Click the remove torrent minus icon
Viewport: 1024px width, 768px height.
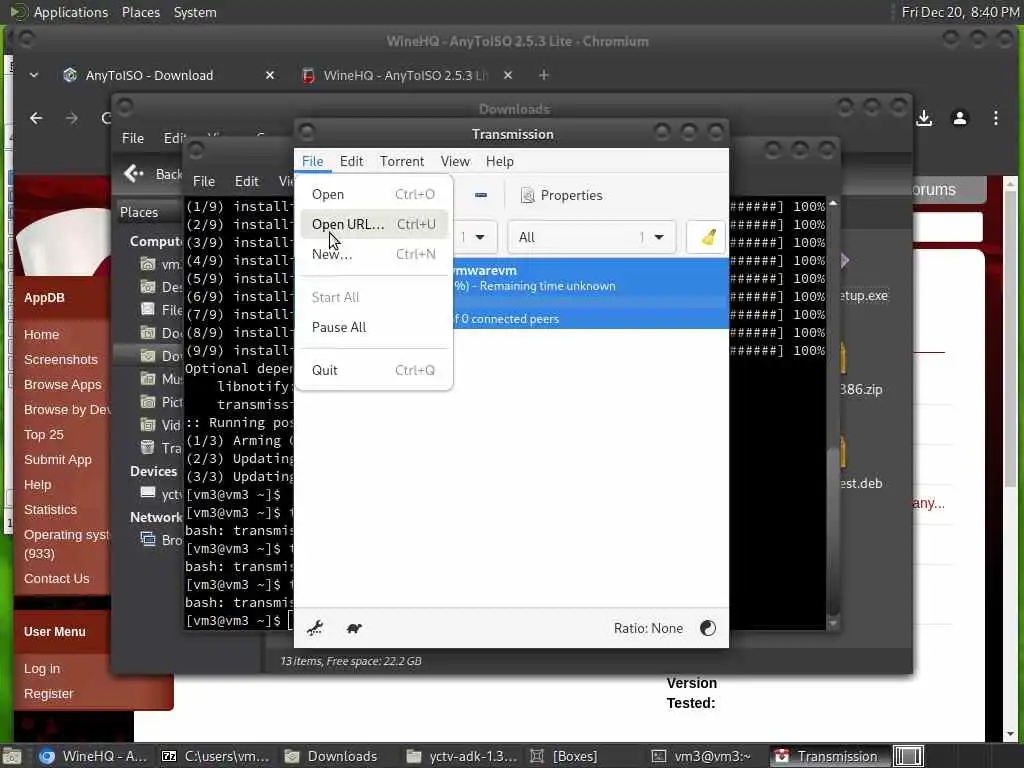click(481, 195)
